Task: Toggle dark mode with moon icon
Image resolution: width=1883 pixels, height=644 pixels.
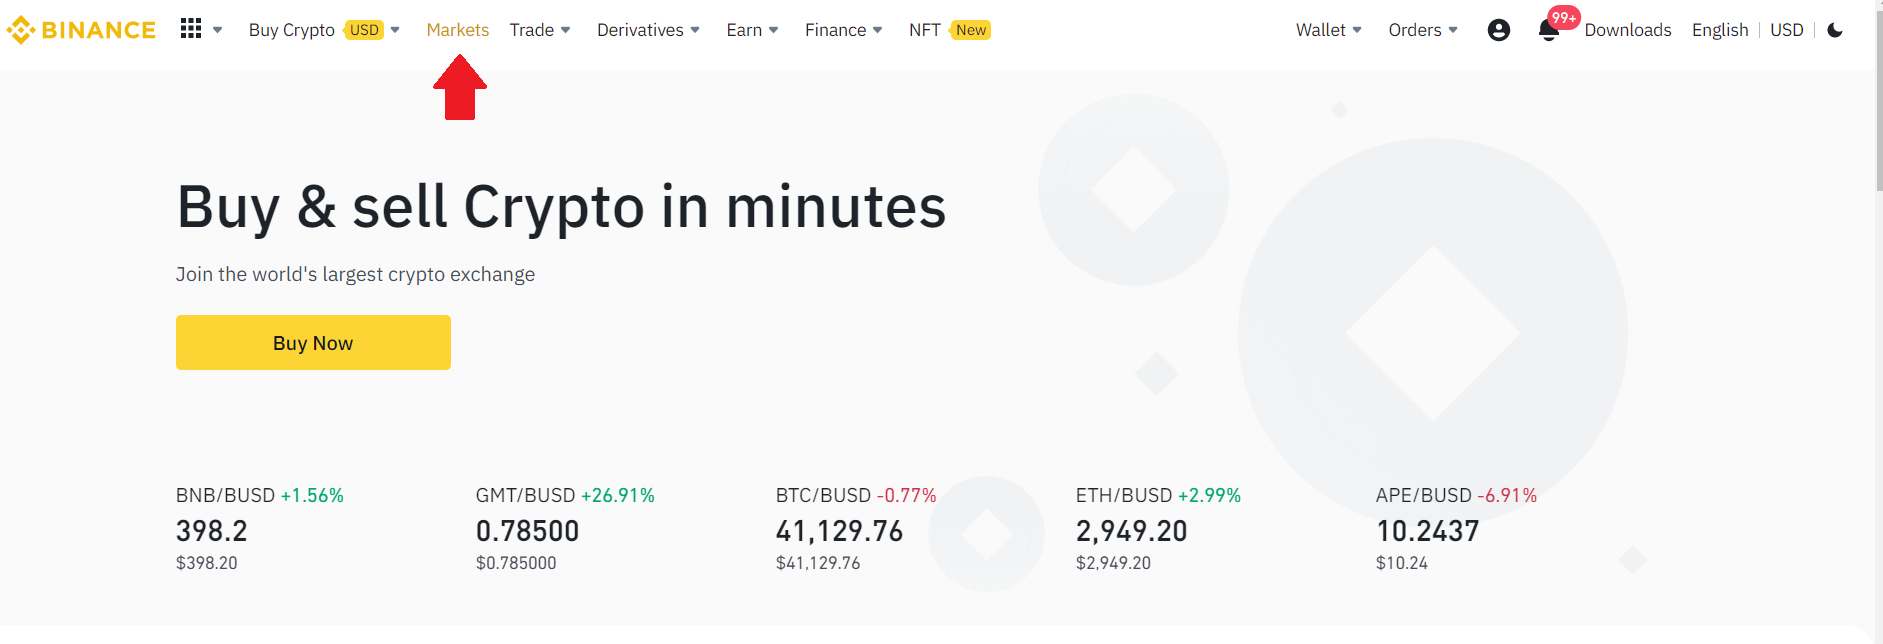Action: (1835, 30)
